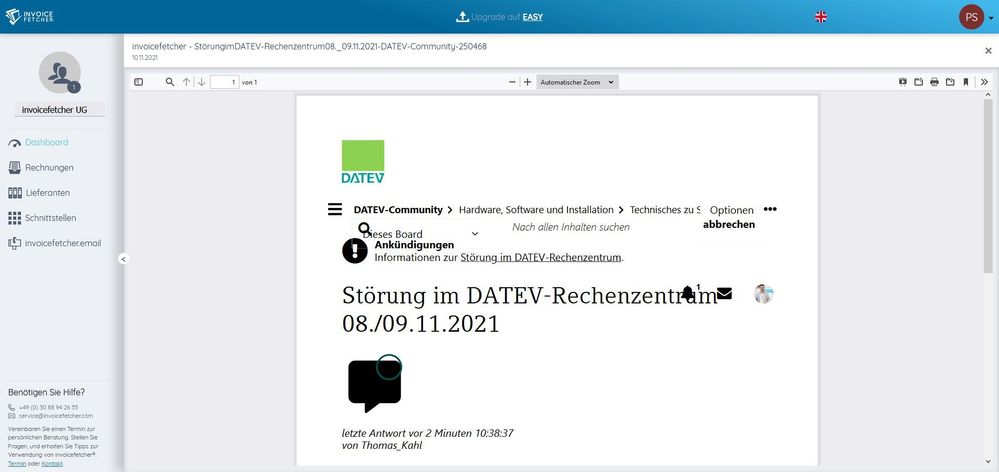Click the EASY upgrade link
The image size is (999, 472).
pyautogui.click(x=533, y=17)
